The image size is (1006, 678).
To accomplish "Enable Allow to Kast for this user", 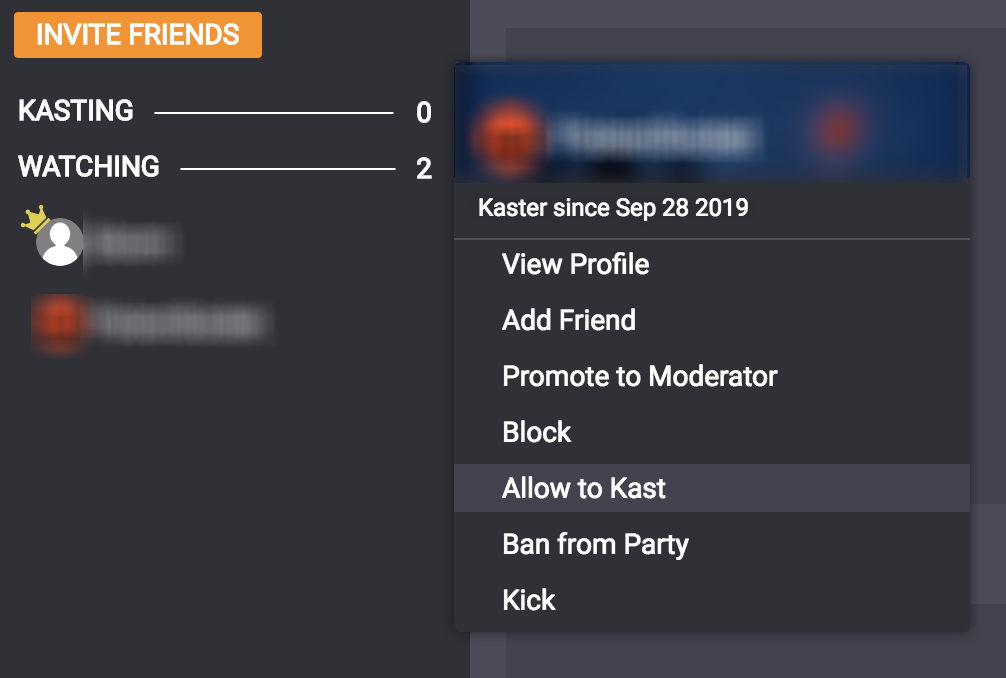I will pyautogui.click(x=584, y=488).
